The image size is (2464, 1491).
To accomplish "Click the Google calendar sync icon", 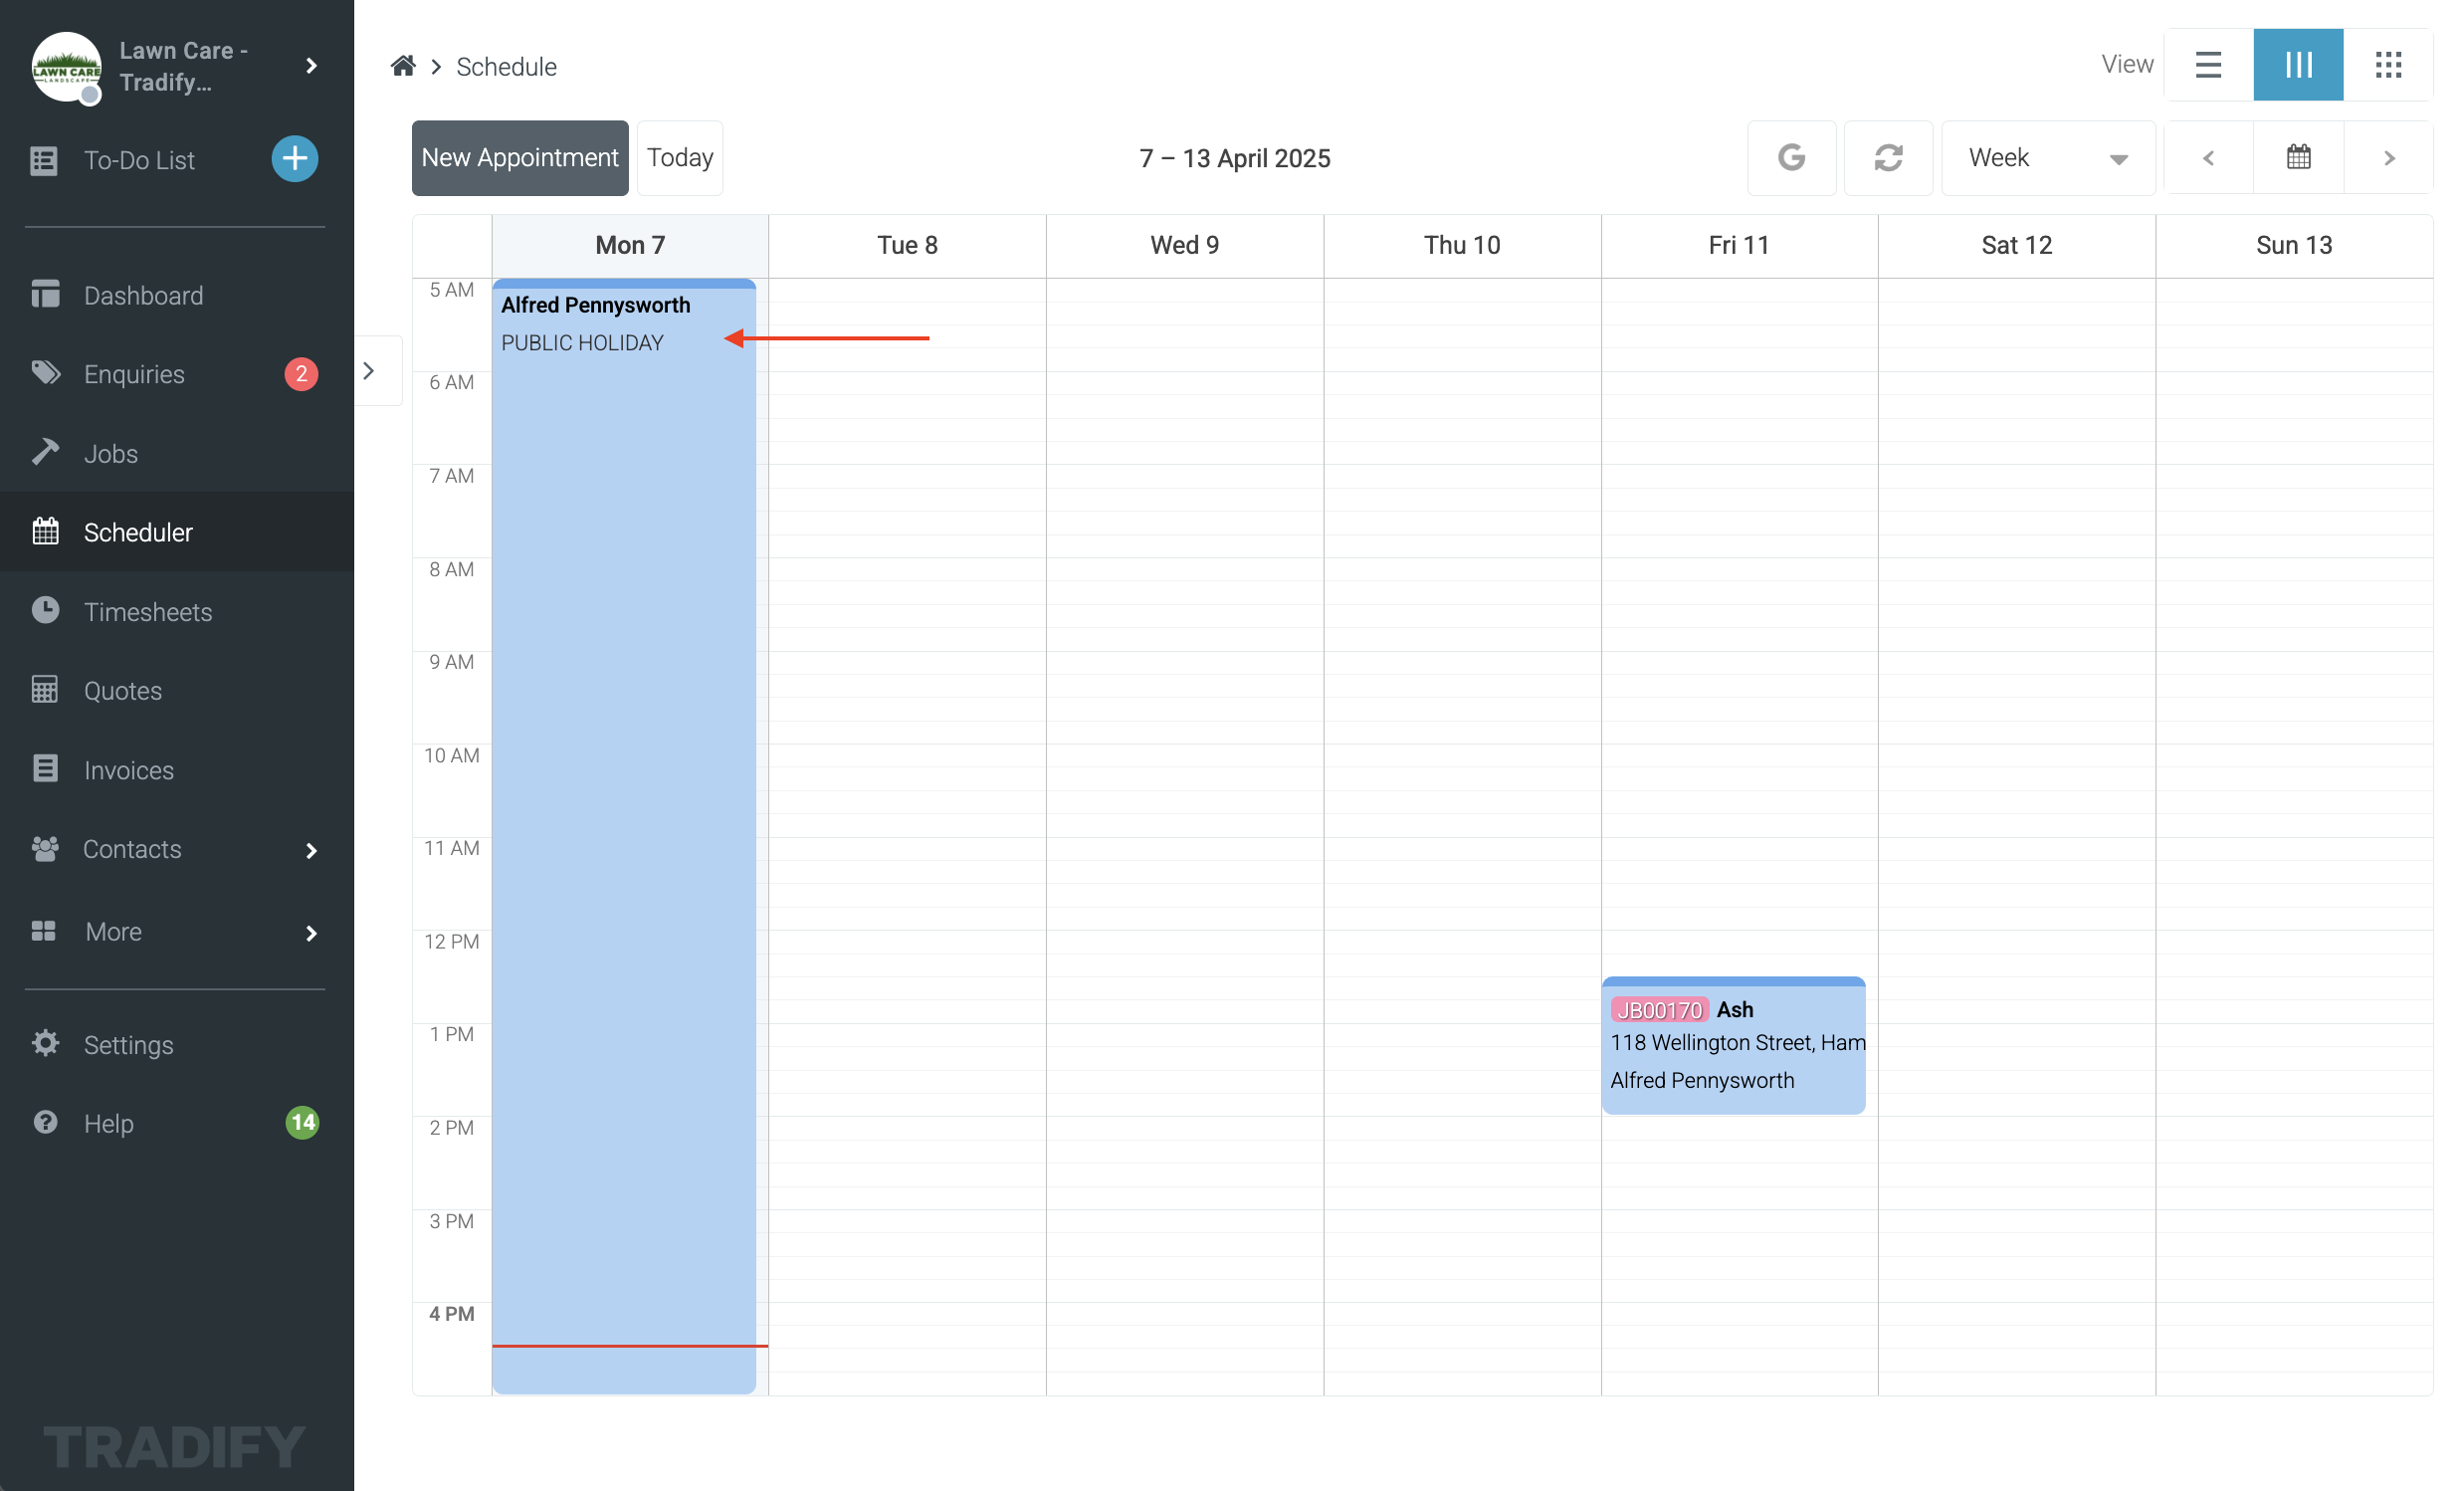I will pyautogui.click(x=1791, y=158).
